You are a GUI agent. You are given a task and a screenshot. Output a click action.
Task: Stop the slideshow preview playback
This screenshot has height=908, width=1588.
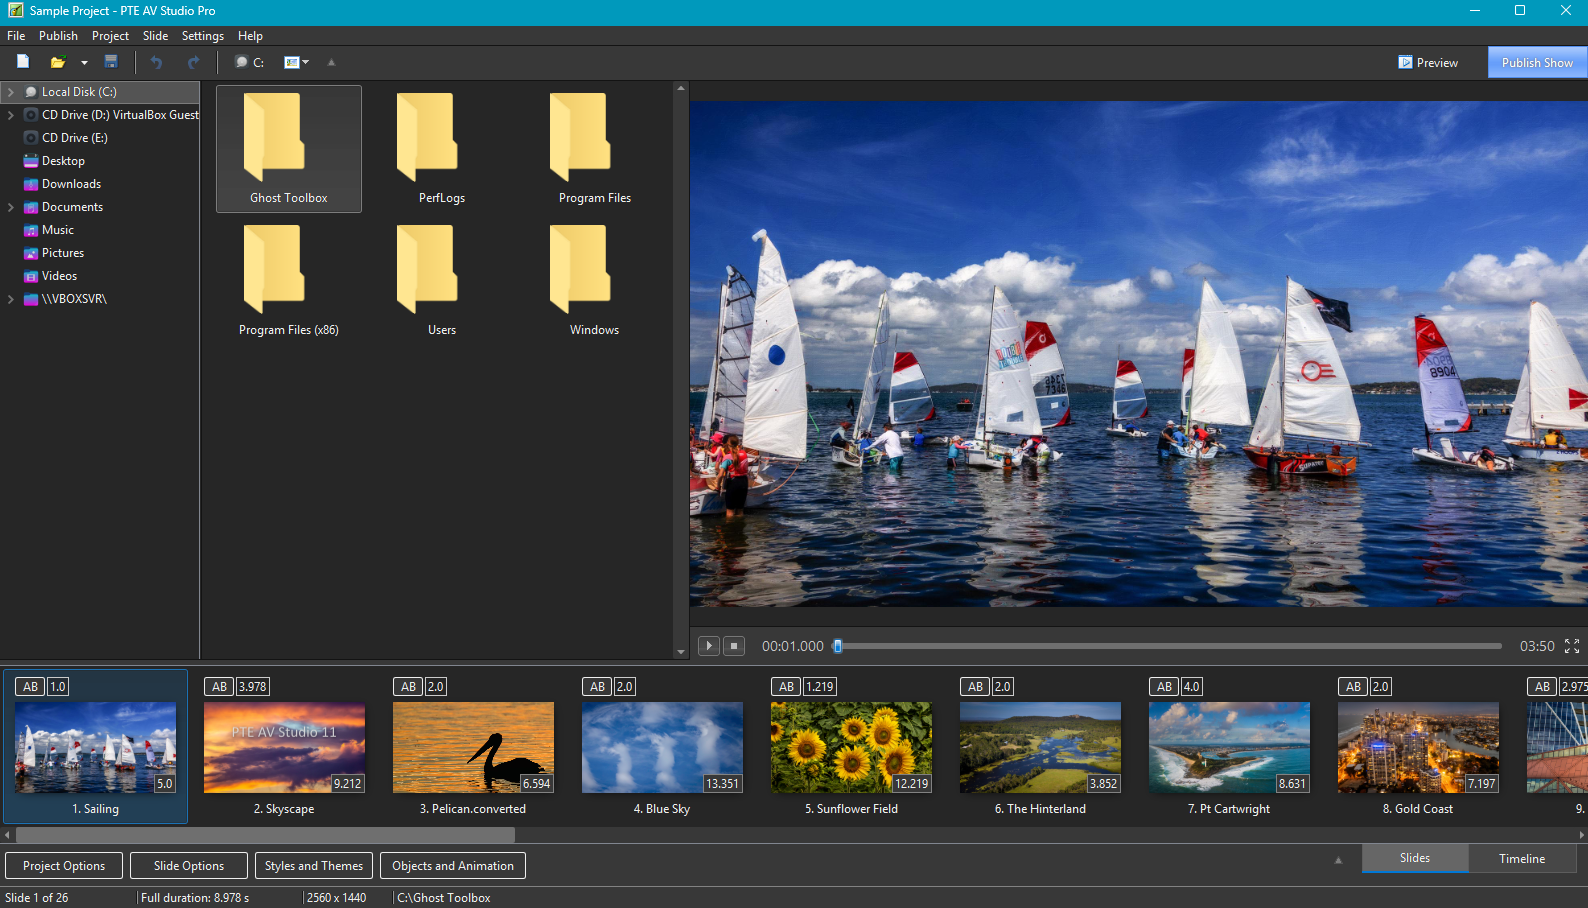point(734,646)
